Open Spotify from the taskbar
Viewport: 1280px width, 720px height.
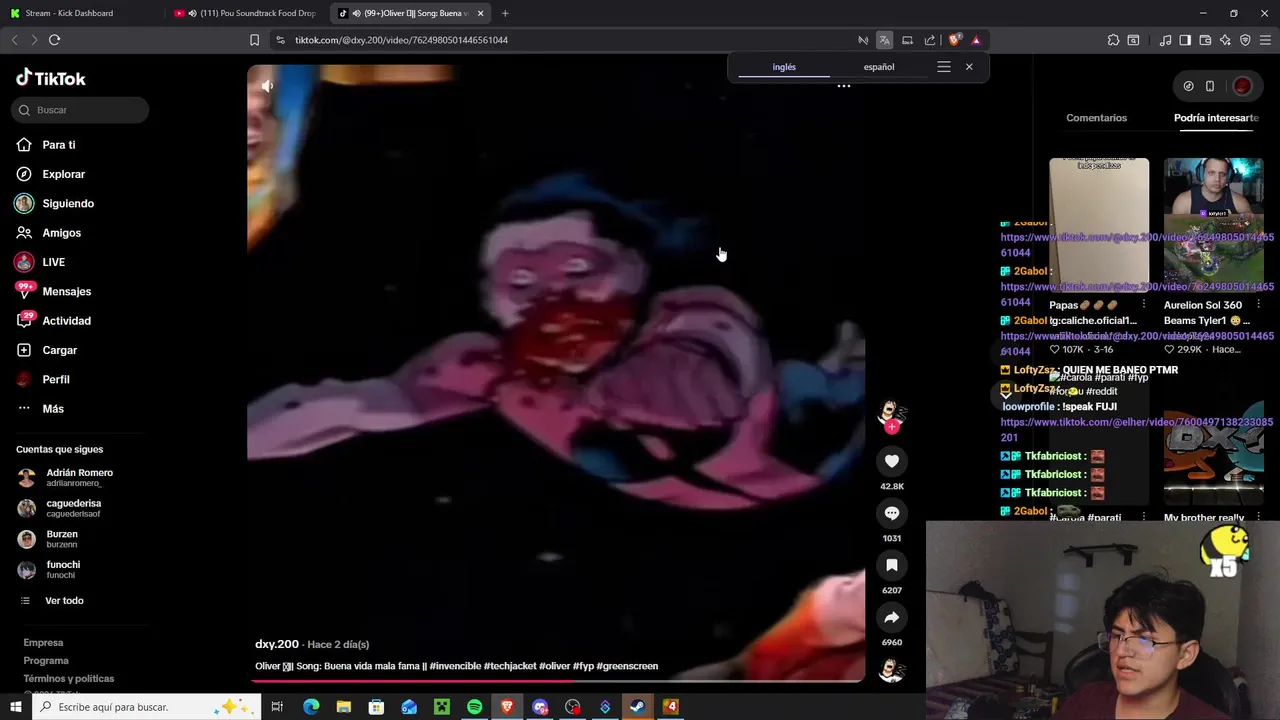[474, 707]
